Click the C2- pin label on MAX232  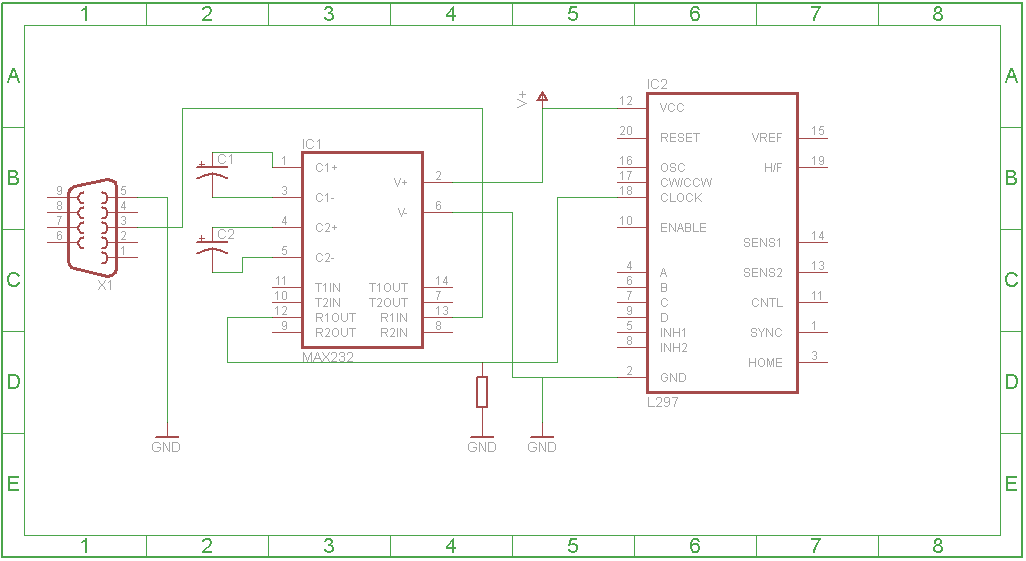tap(325, 258)
